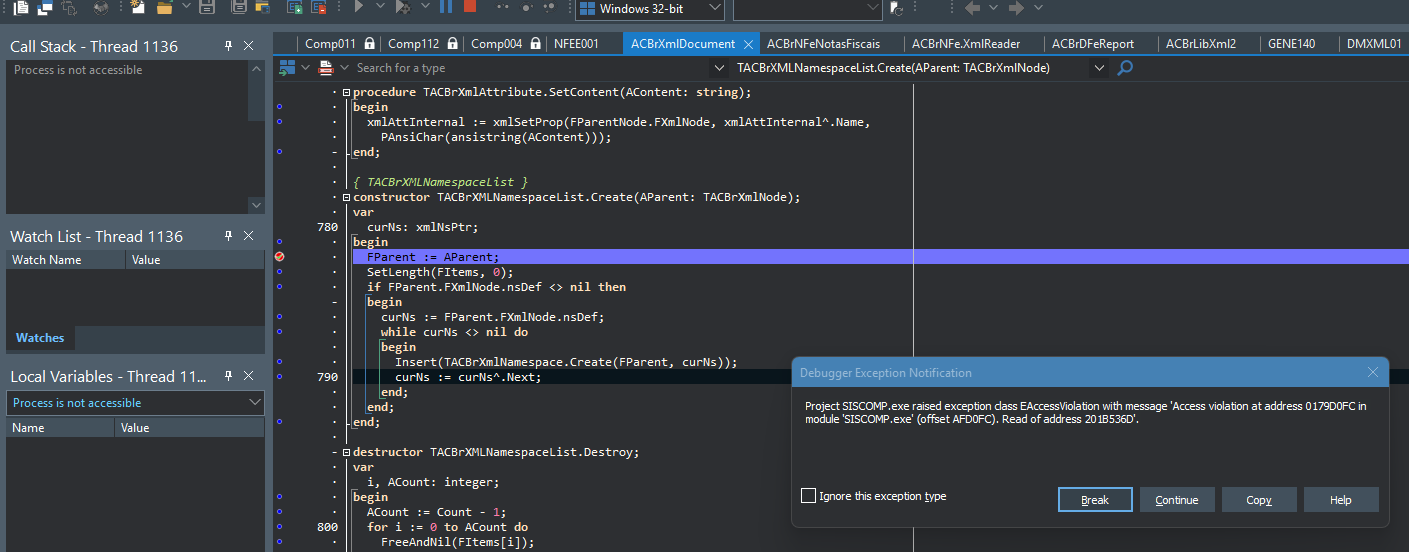Click the Call Stack scrollbar down arrow
1409x552 pixels.
[x=256, y=205]
